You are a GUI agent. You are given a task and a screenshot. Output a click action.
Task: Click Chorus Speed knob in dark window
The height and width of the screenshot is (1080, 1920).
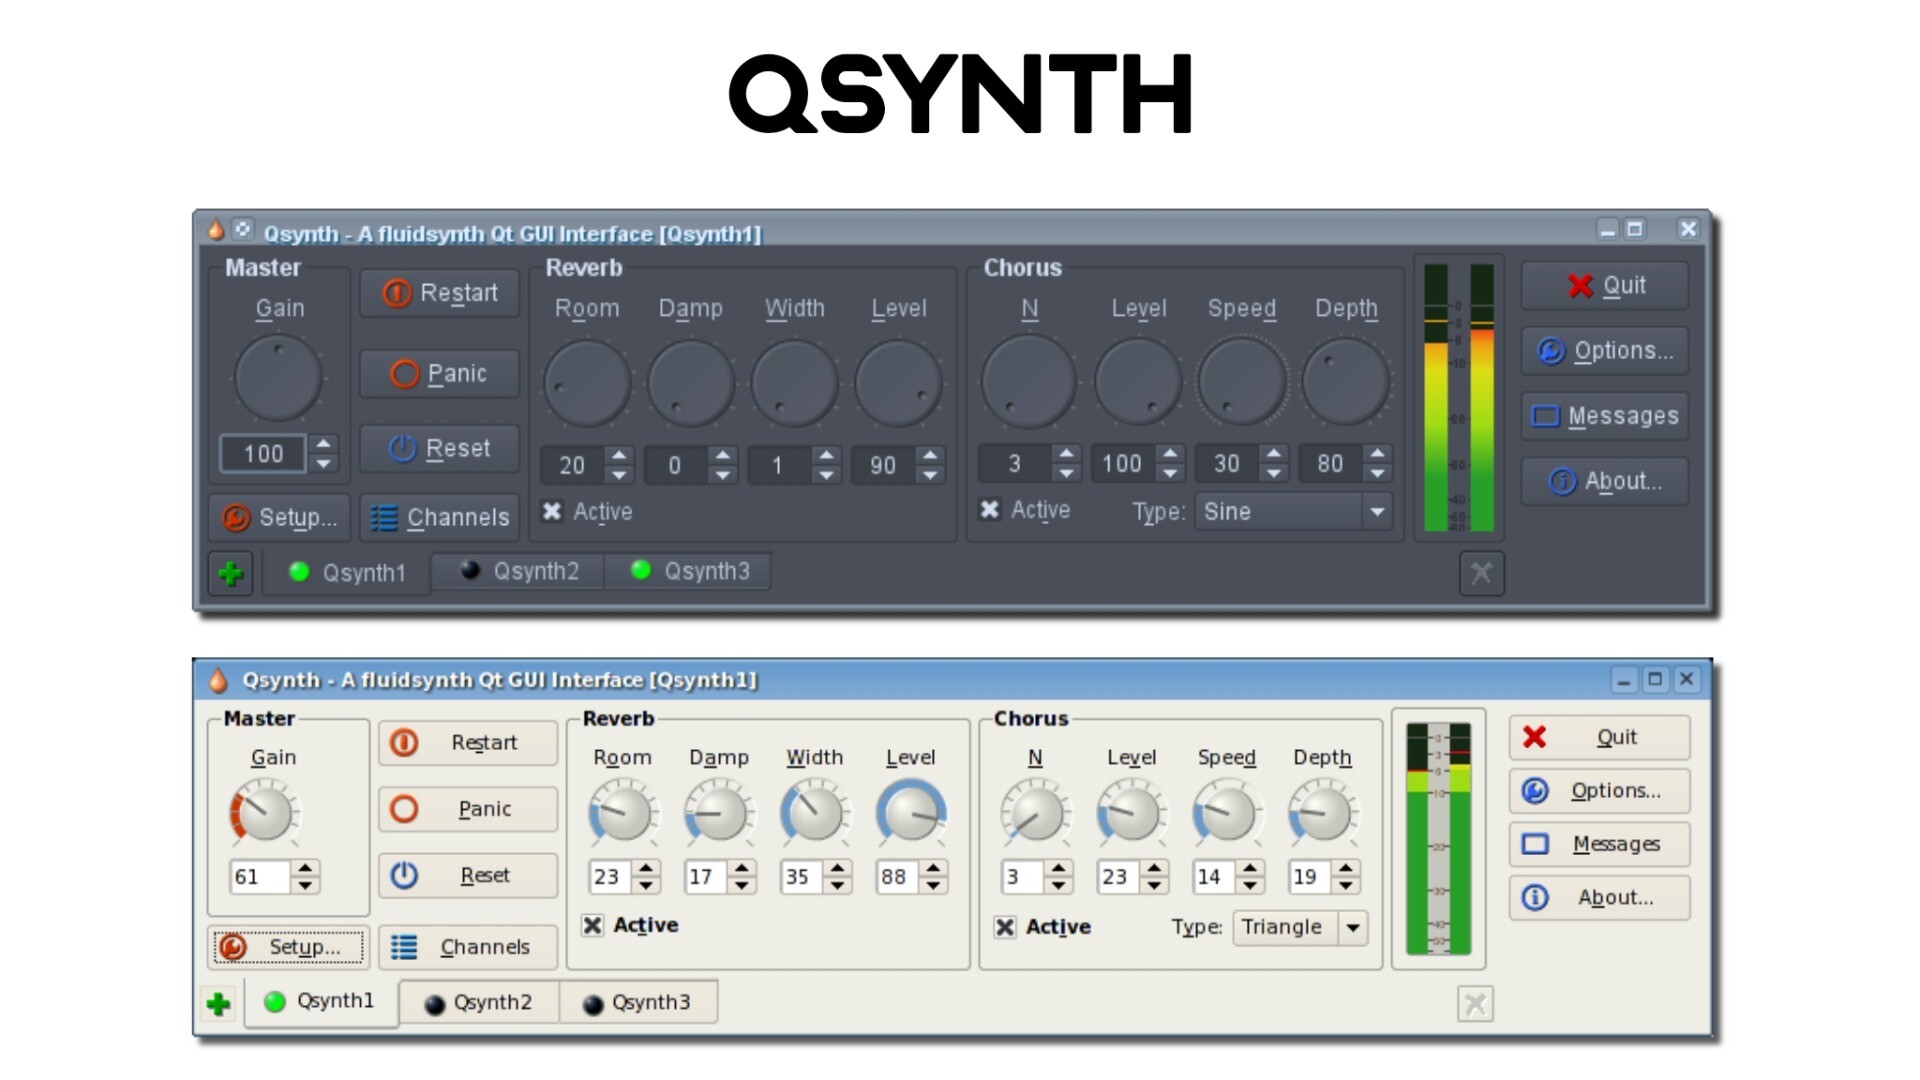[x=1242, y=381]
